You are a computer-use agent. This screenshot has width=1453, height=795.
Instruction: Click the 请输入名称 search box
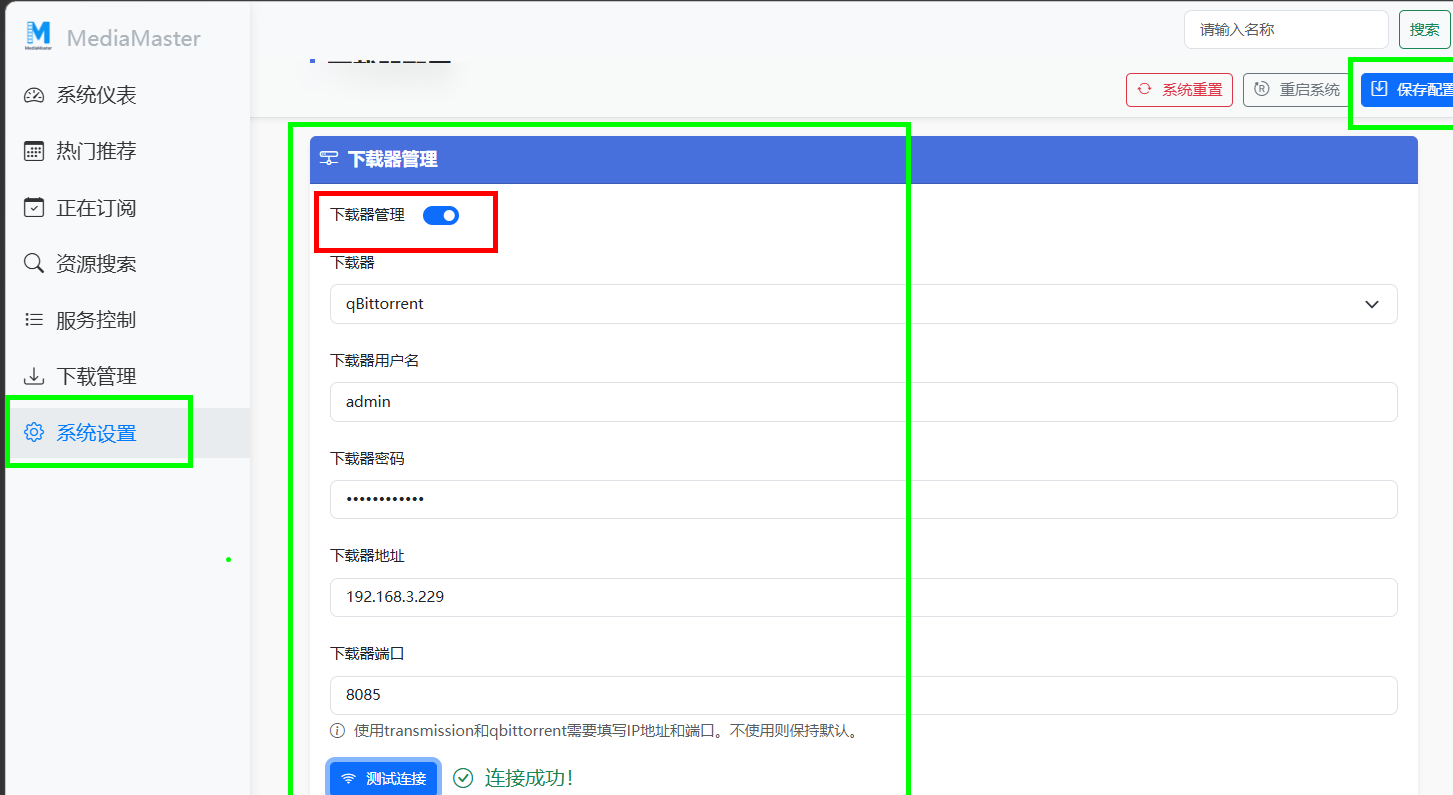coord(1285,29)
